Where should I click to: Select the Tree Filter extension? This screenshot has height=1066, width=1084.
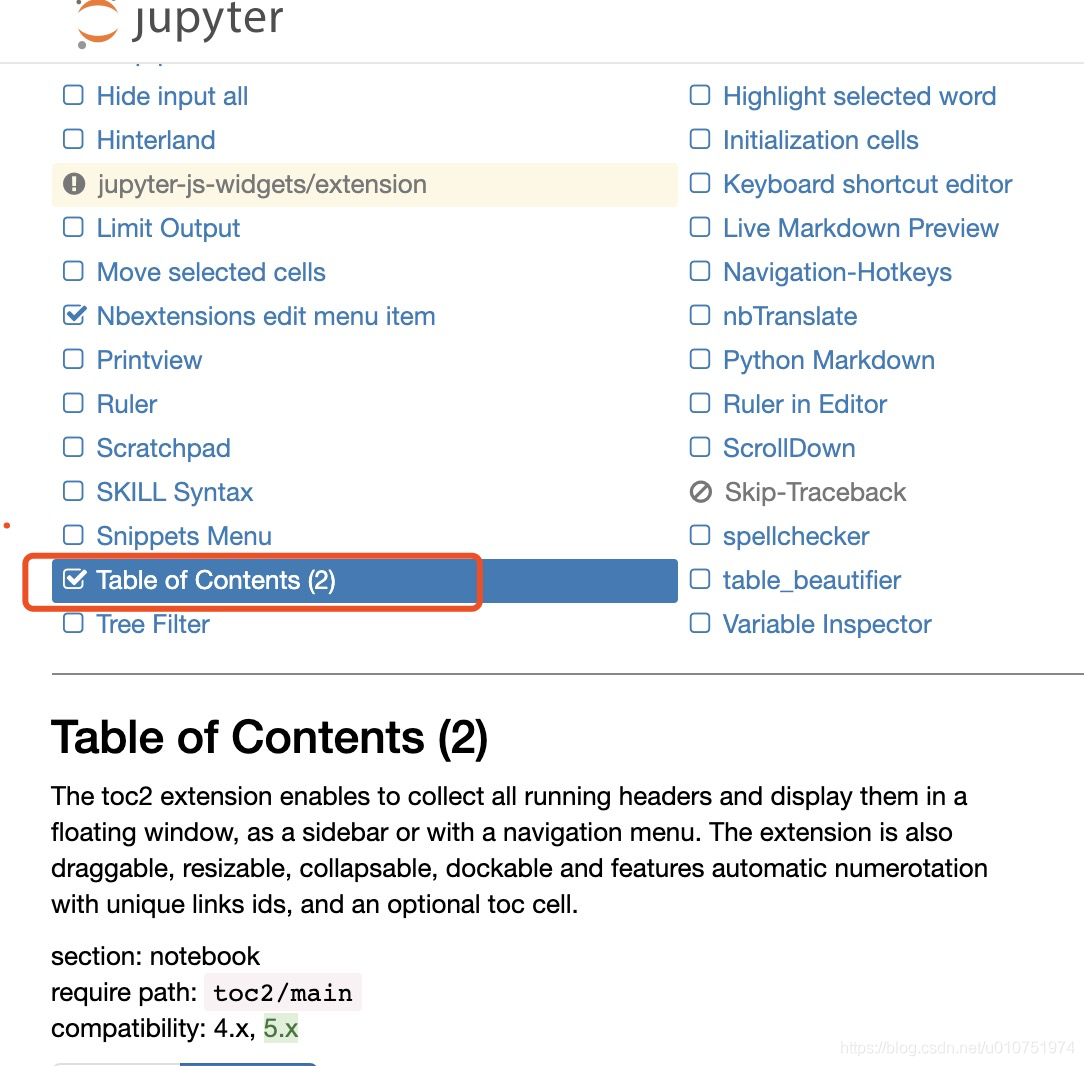pyautogui.click(x=153, y=624)
